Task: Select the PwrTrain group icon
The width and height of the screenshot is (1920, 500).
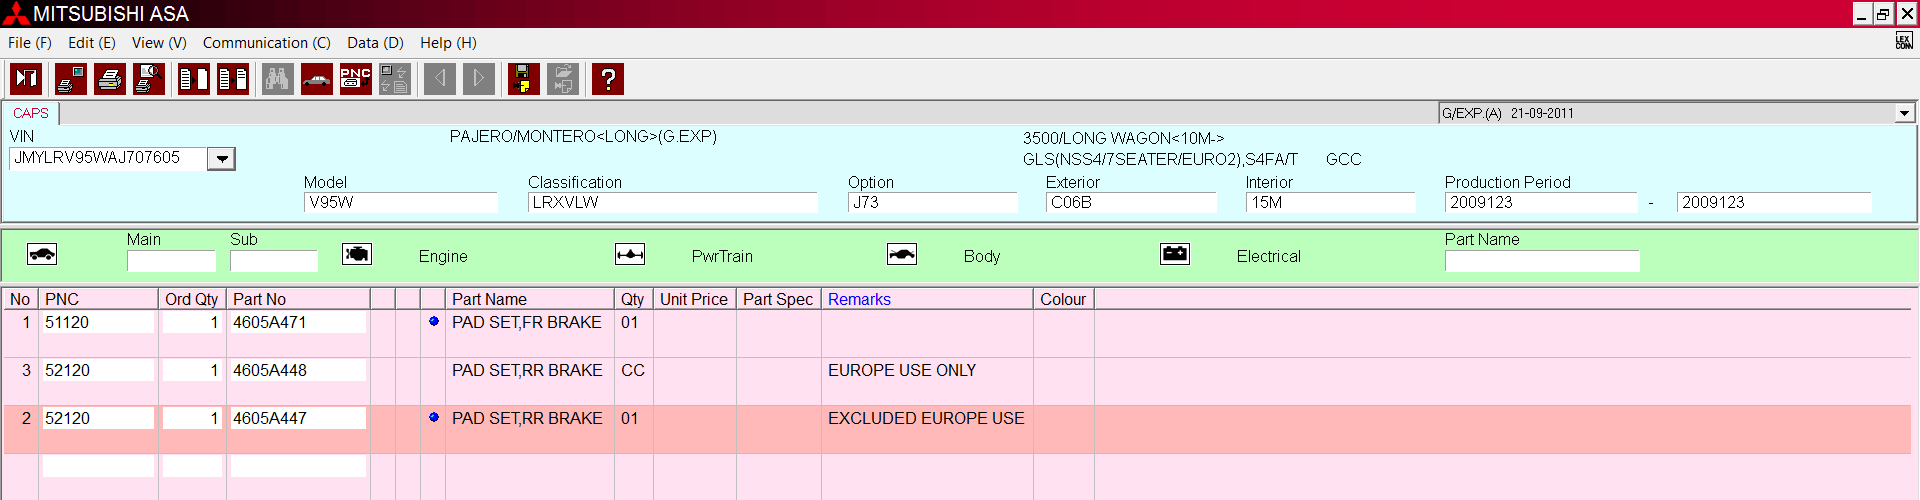Action: point(629,255)
